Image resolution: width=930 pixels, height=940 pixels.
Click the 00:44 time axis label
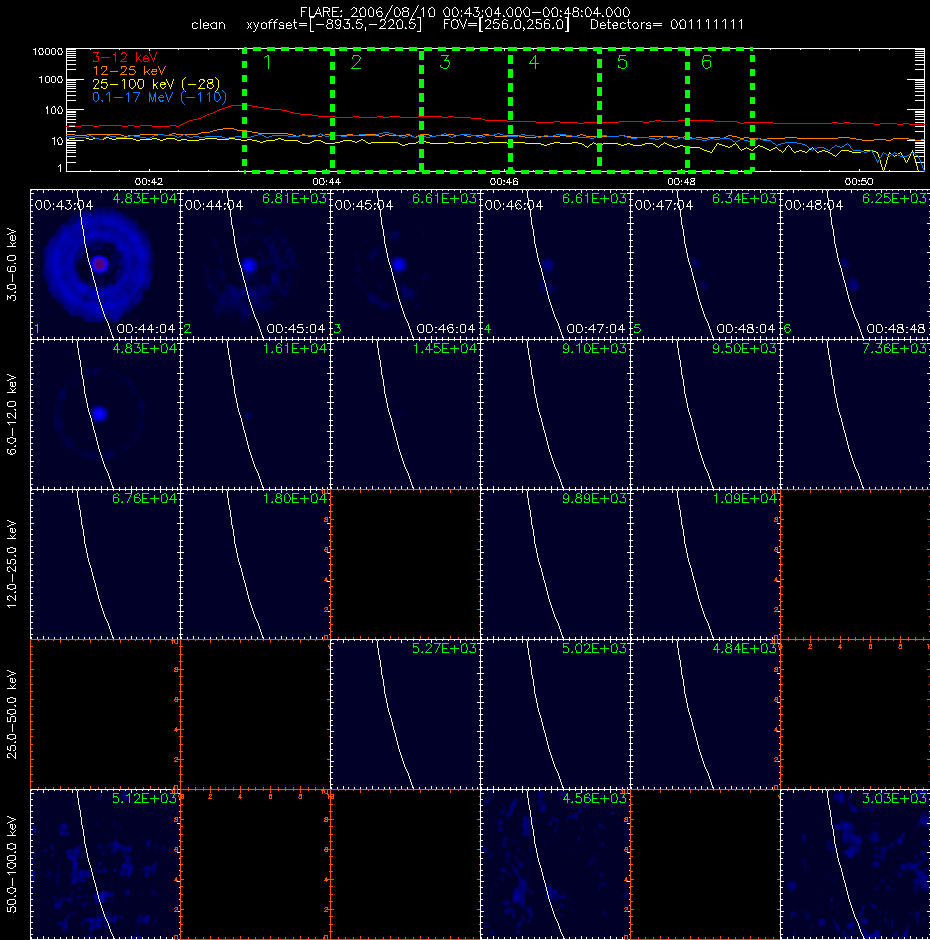[326, 182]
